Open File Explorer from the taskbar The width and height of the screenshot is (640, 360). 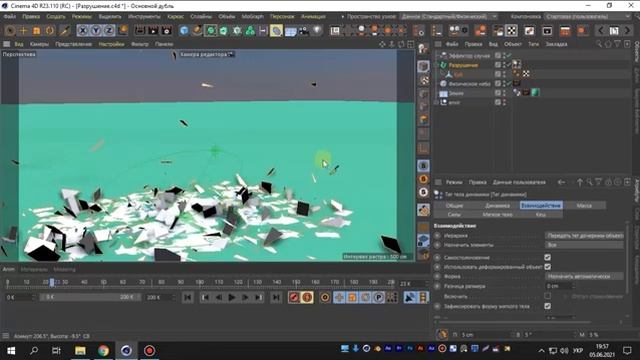pyautogui.click(x=80, y=351)
